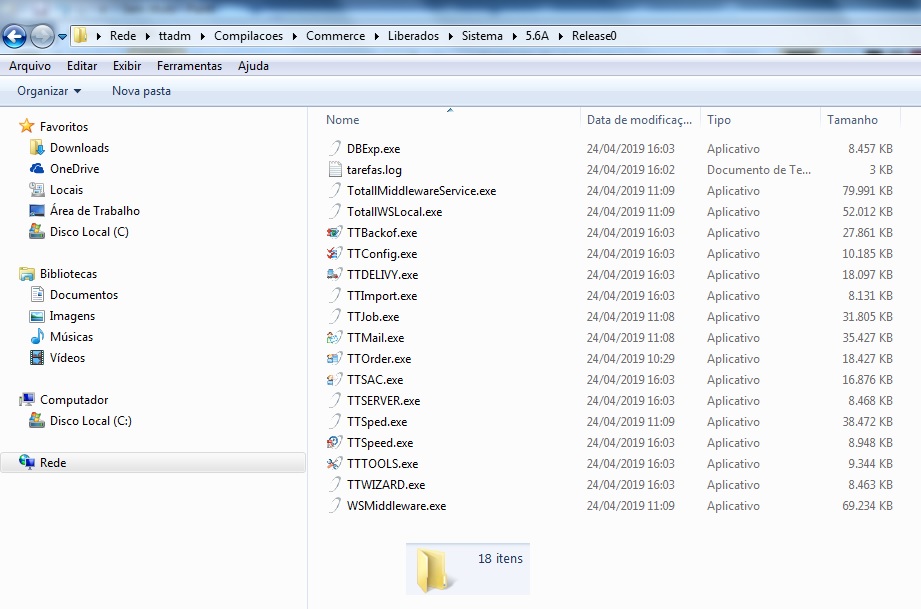Expand the Organizar dropdown
The height and width of the screenshot is (609, 921).
pos(49,91)
